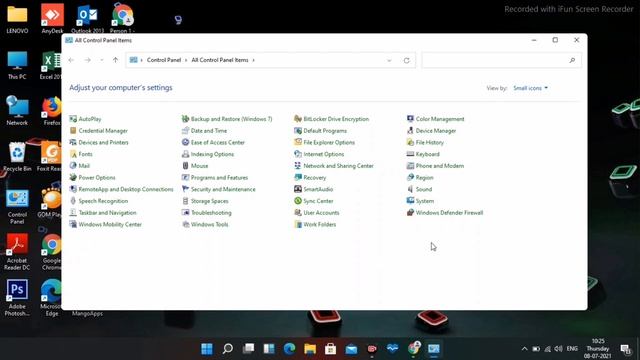Open the File Explorer Options link
Screen dimensions: 640x360
pyautogui.click(x=329, y=142)
